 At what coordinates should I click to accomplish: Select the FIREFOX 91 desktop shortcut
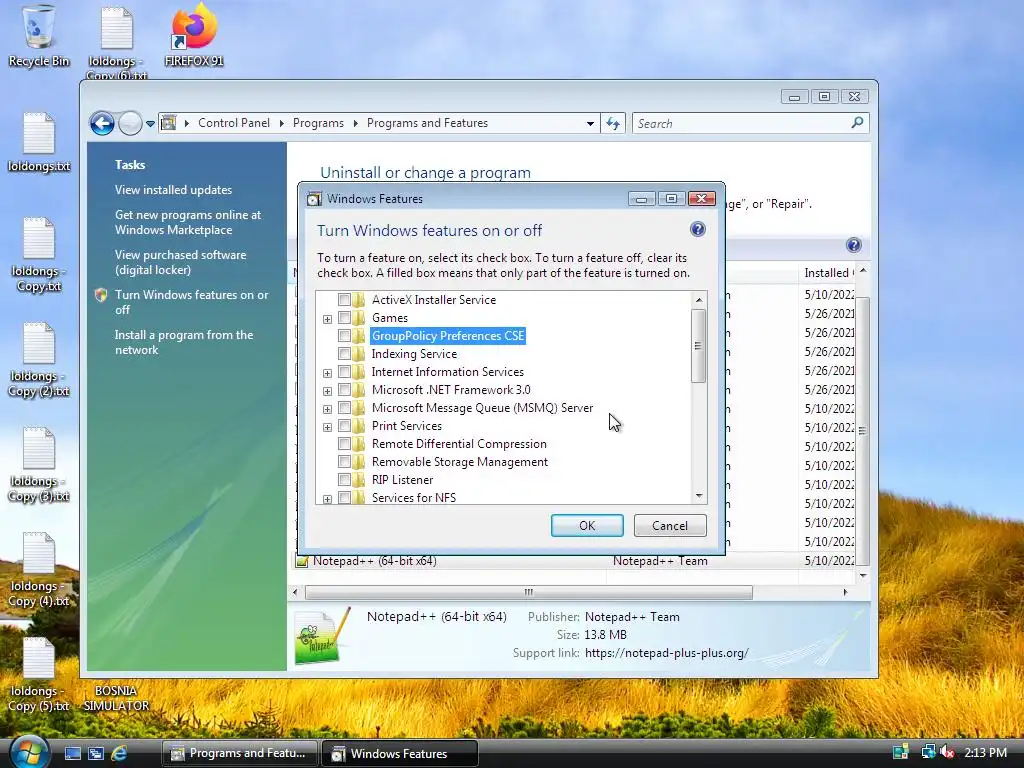click(194, 36)
